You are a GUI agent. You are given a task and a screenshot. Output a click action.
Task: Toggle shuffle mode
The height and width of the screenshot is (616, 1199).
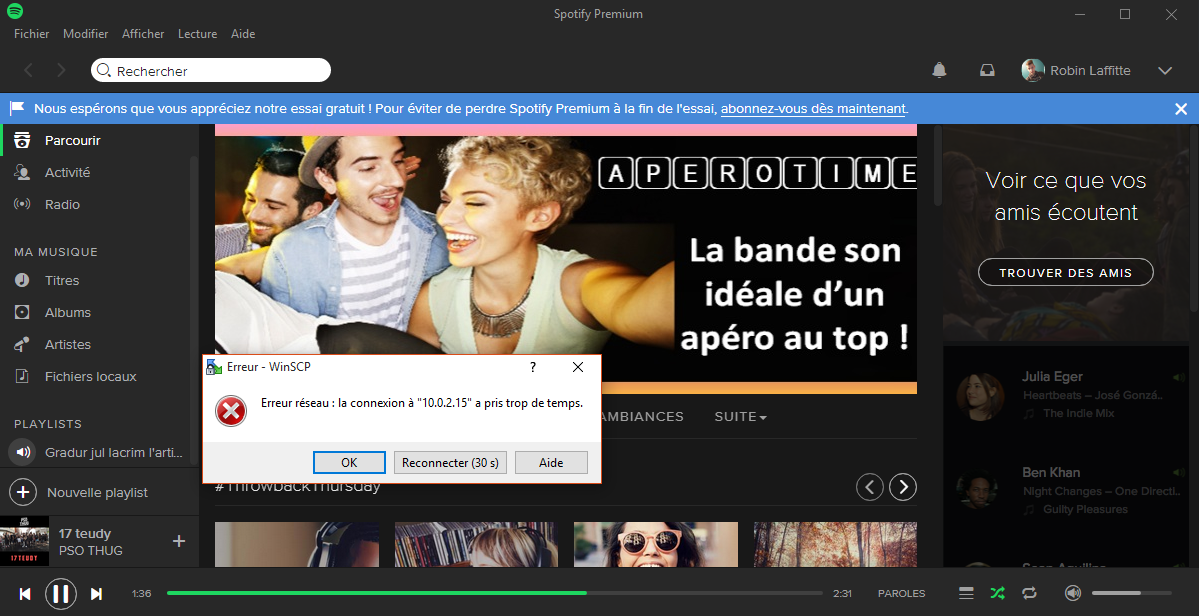point(997,593)
